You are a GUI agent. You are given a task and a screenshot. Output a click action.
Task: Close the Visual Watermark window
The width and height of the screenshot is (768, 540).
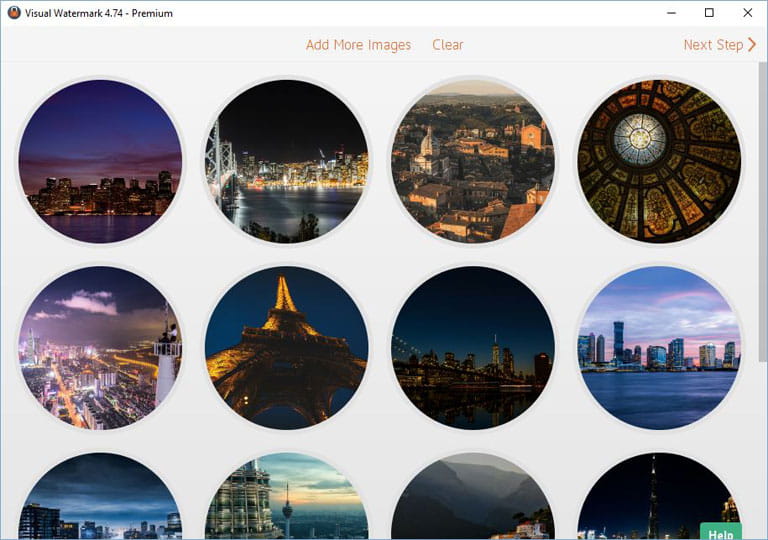(747, 13)
